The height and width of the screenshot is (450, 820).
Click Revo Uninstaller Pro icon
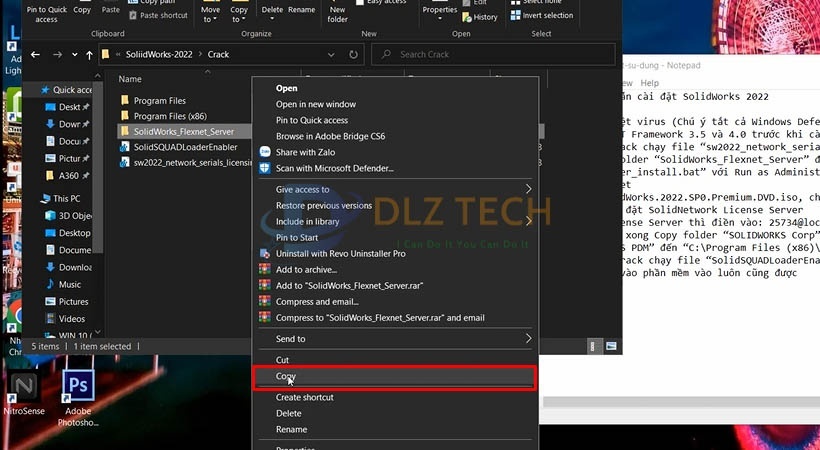pyautogui.click(x=265, y=254)
